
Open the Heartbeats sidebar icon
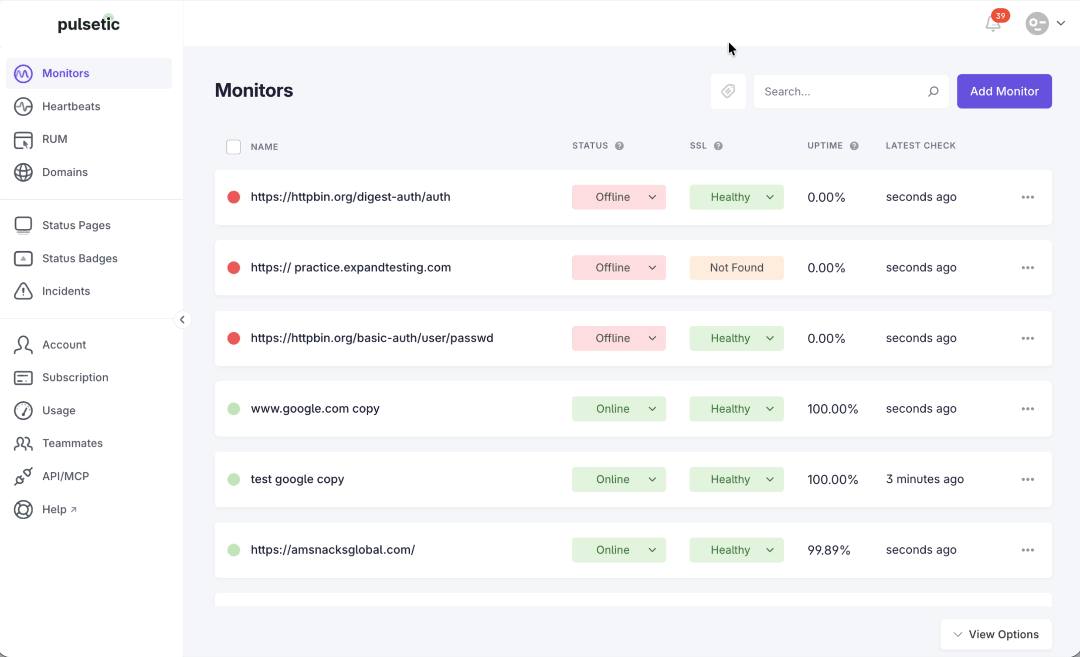tap(23, 106)
